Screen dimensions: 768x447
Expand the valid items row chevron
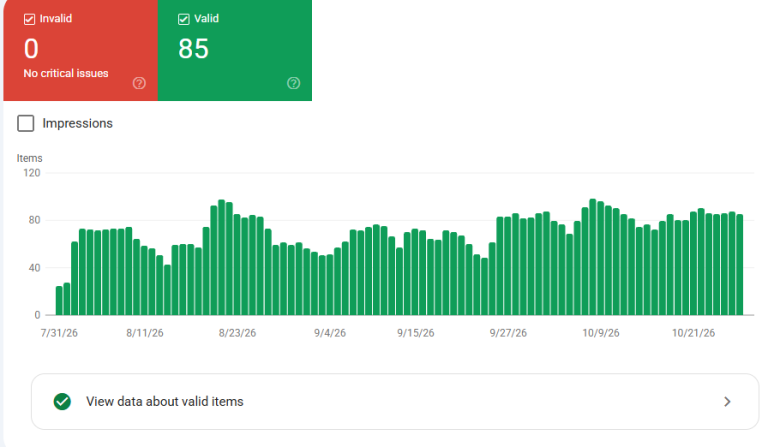pos(727,402)
